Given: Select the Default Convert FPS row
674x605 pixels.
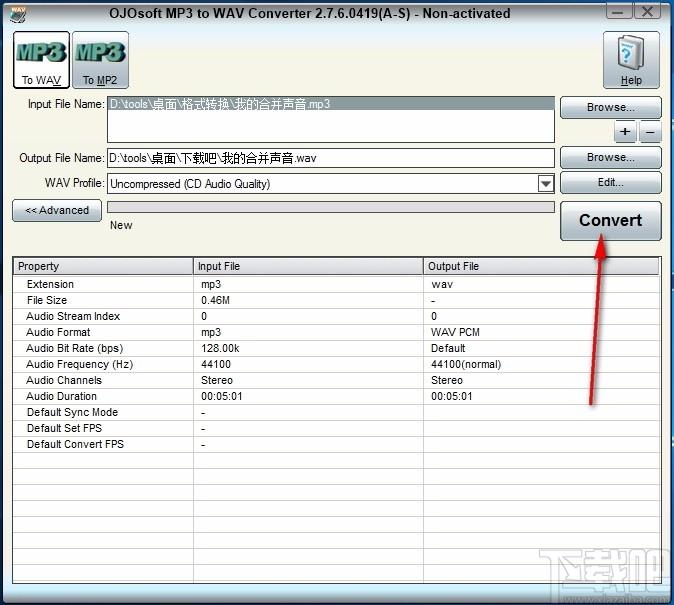Looking at the screenshot, I should pos(337,444).
